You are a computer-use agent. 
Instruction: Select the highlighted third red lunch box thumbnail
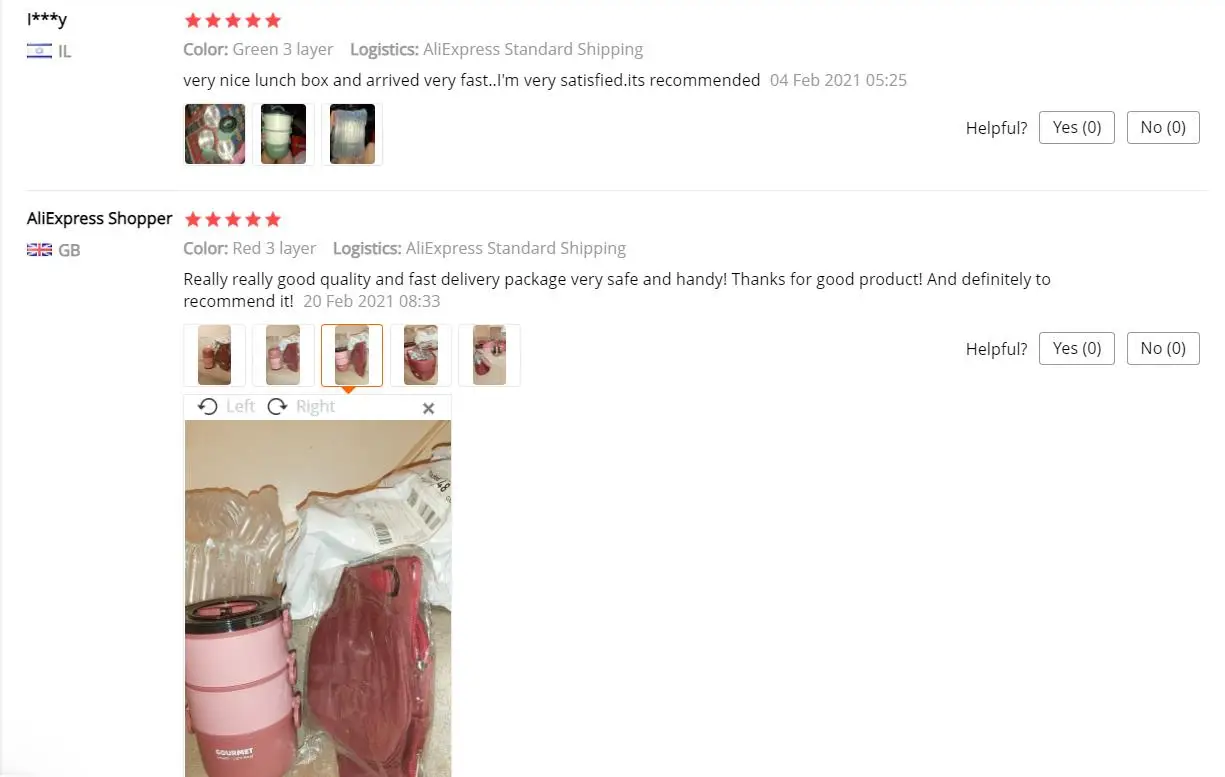coord(352,355)
